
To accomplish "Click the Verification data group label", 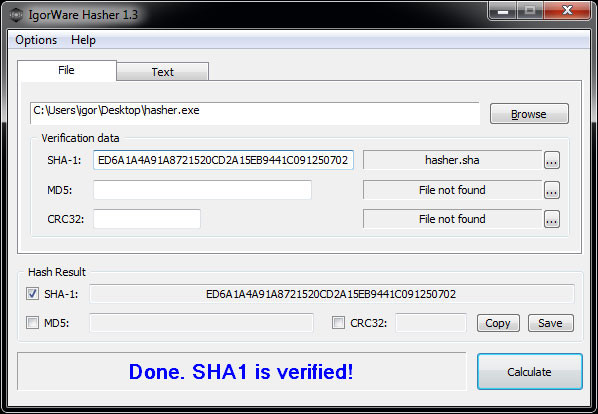I will [80, 138].
